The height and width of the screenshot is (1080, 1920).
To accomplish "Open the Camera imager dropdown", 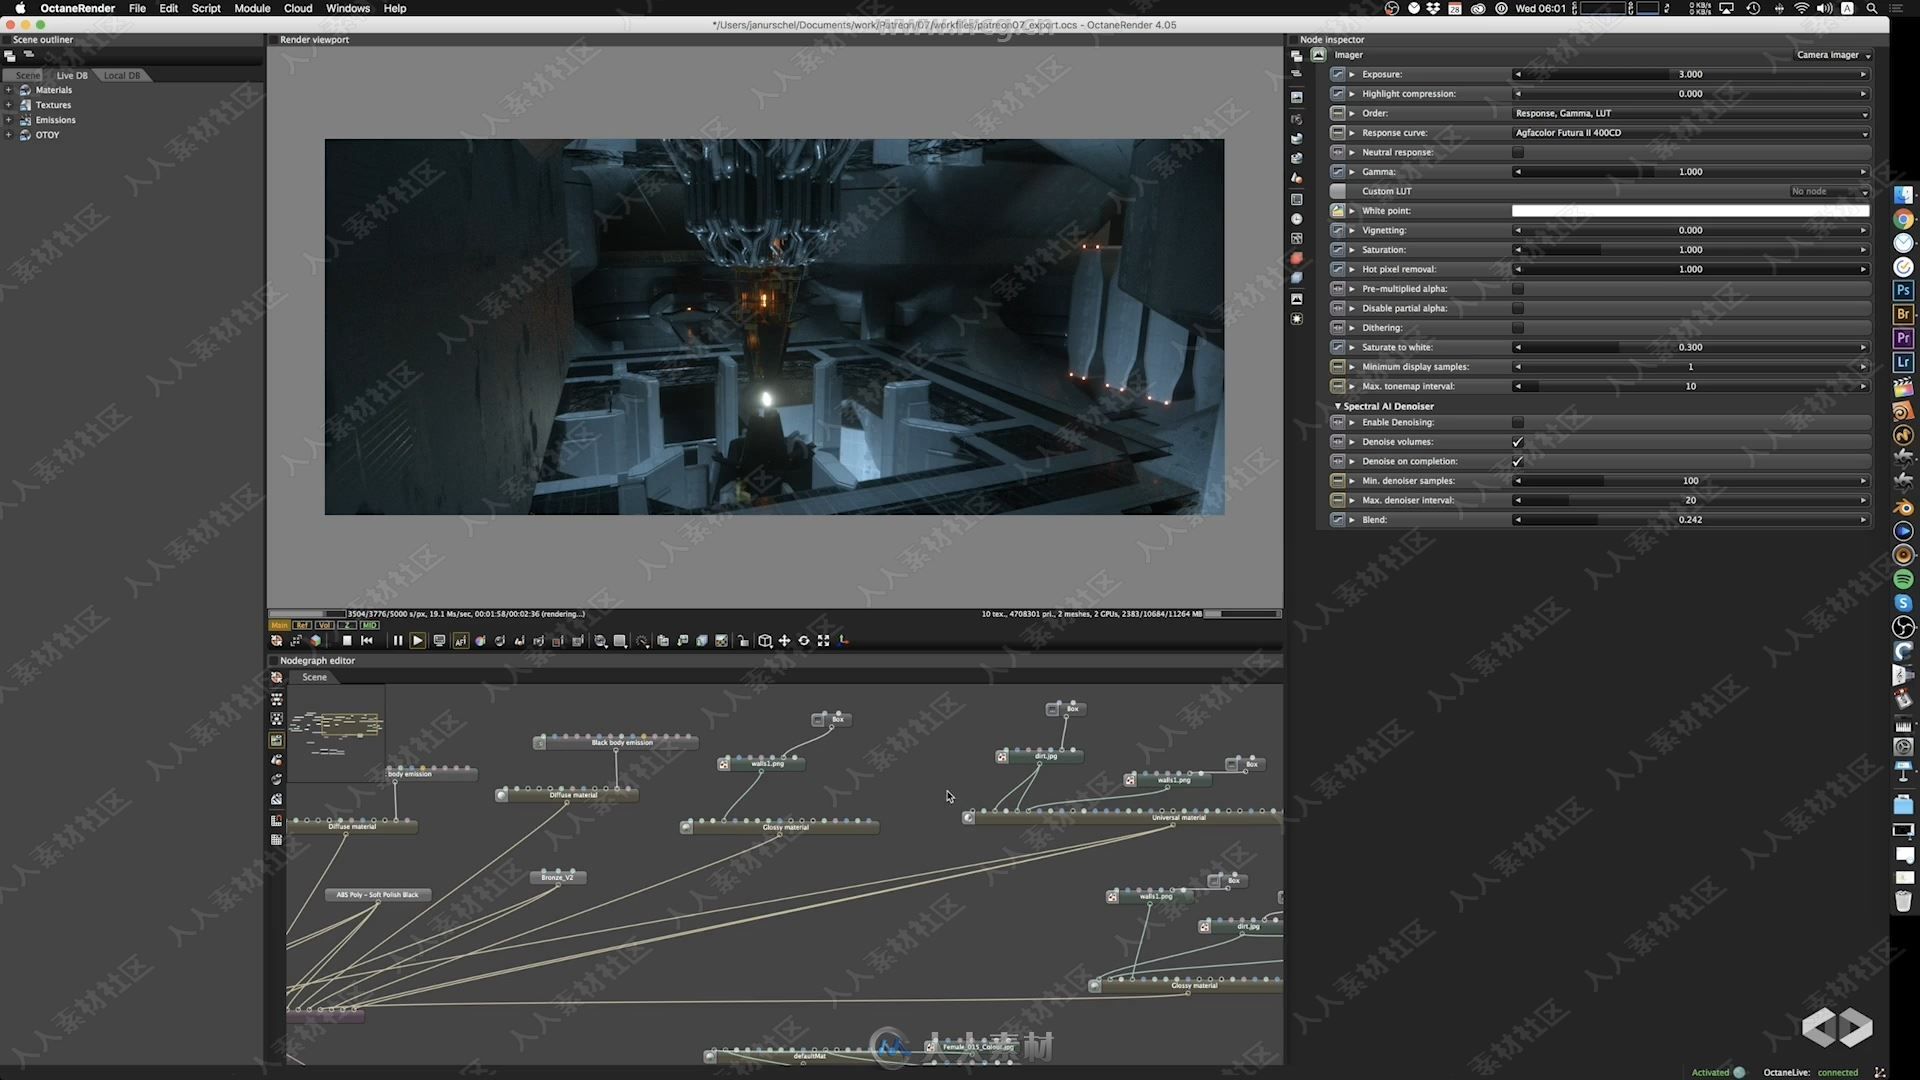I will pyautogui.click(x=1833, y=55).
